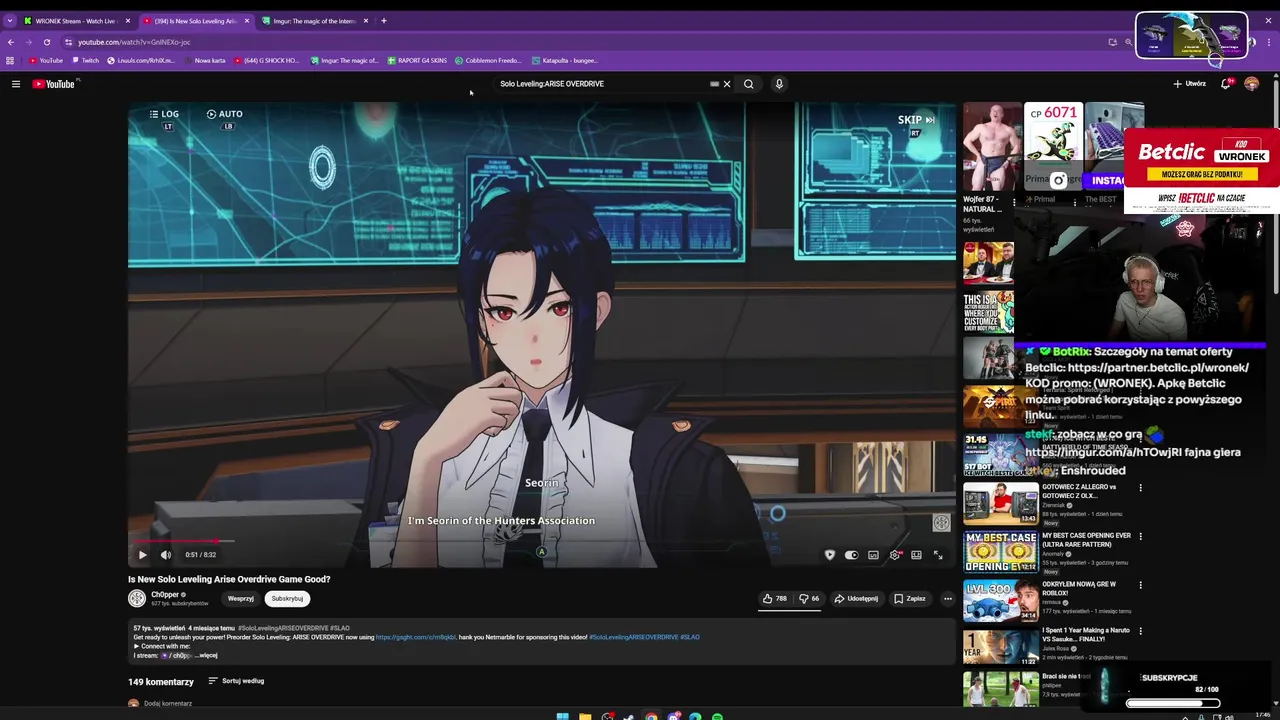Go back in browser history
The height and width of the screenshot is (720, 1280).
10,42
